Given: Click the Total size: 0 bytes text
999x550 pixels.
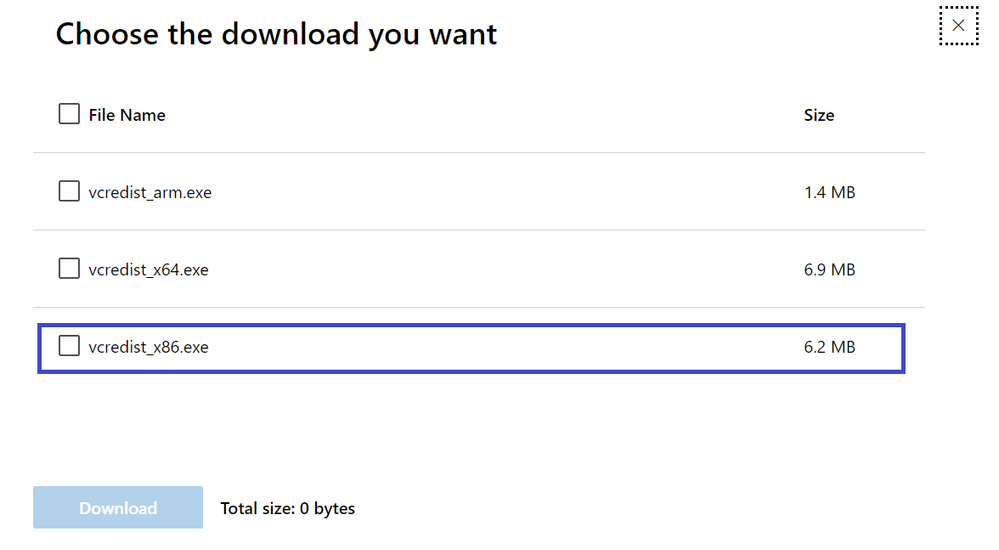Looking at the screenshot, I should 287,508.
